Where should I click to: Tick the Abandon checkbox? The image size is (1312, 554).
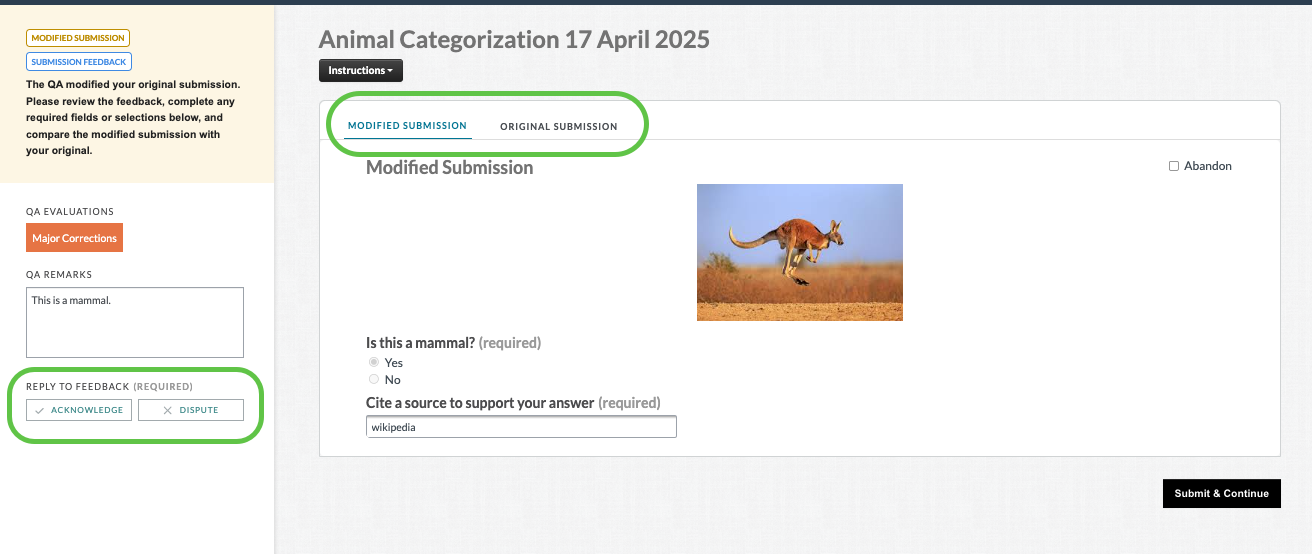click(1174, 166)
